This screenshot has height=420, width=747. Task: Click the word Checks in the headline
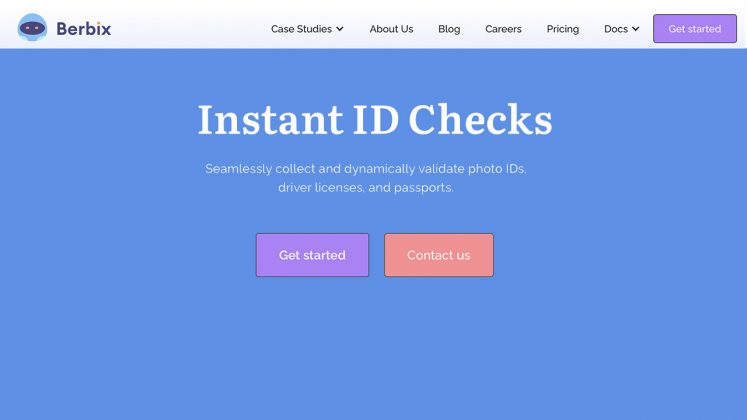pos(480,119)
